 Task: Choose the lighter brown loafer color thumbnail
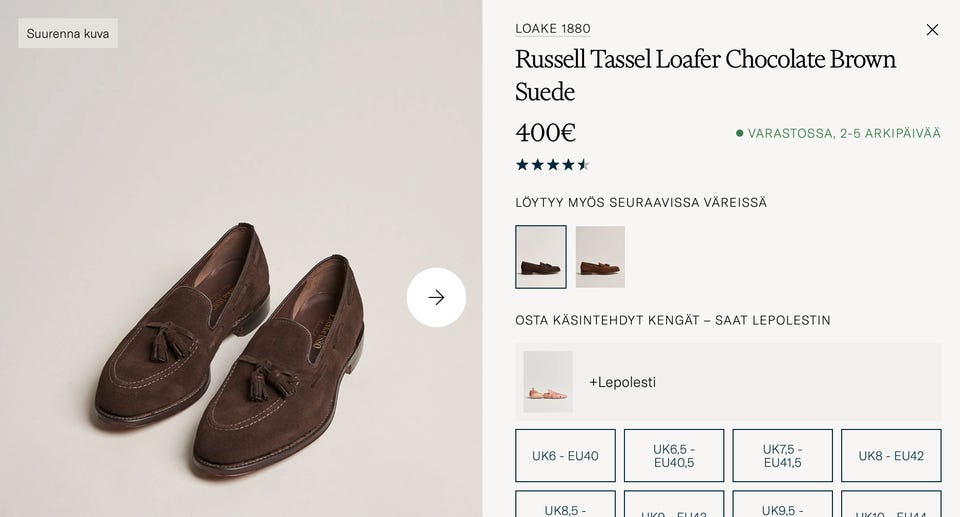[x=600, y=257]
